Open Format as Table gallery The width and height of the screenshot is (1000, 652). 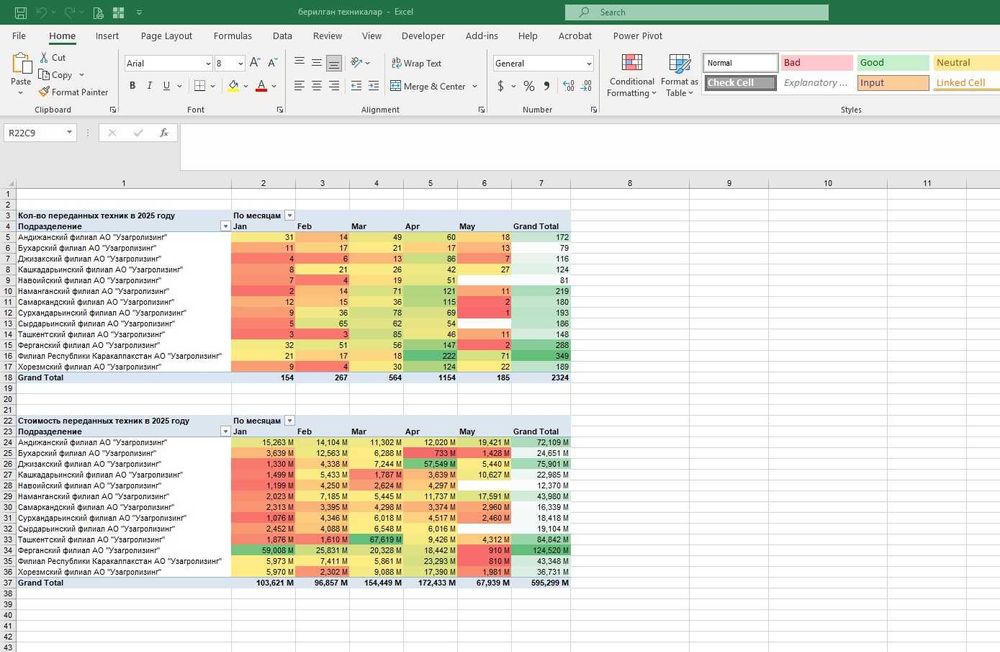click(679, 75)
